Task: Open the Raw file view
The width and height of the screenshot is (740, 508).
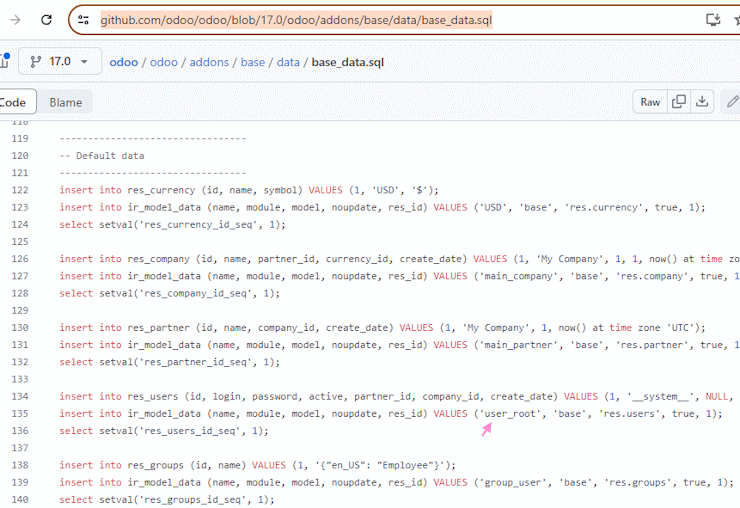Action: point(650,102)
